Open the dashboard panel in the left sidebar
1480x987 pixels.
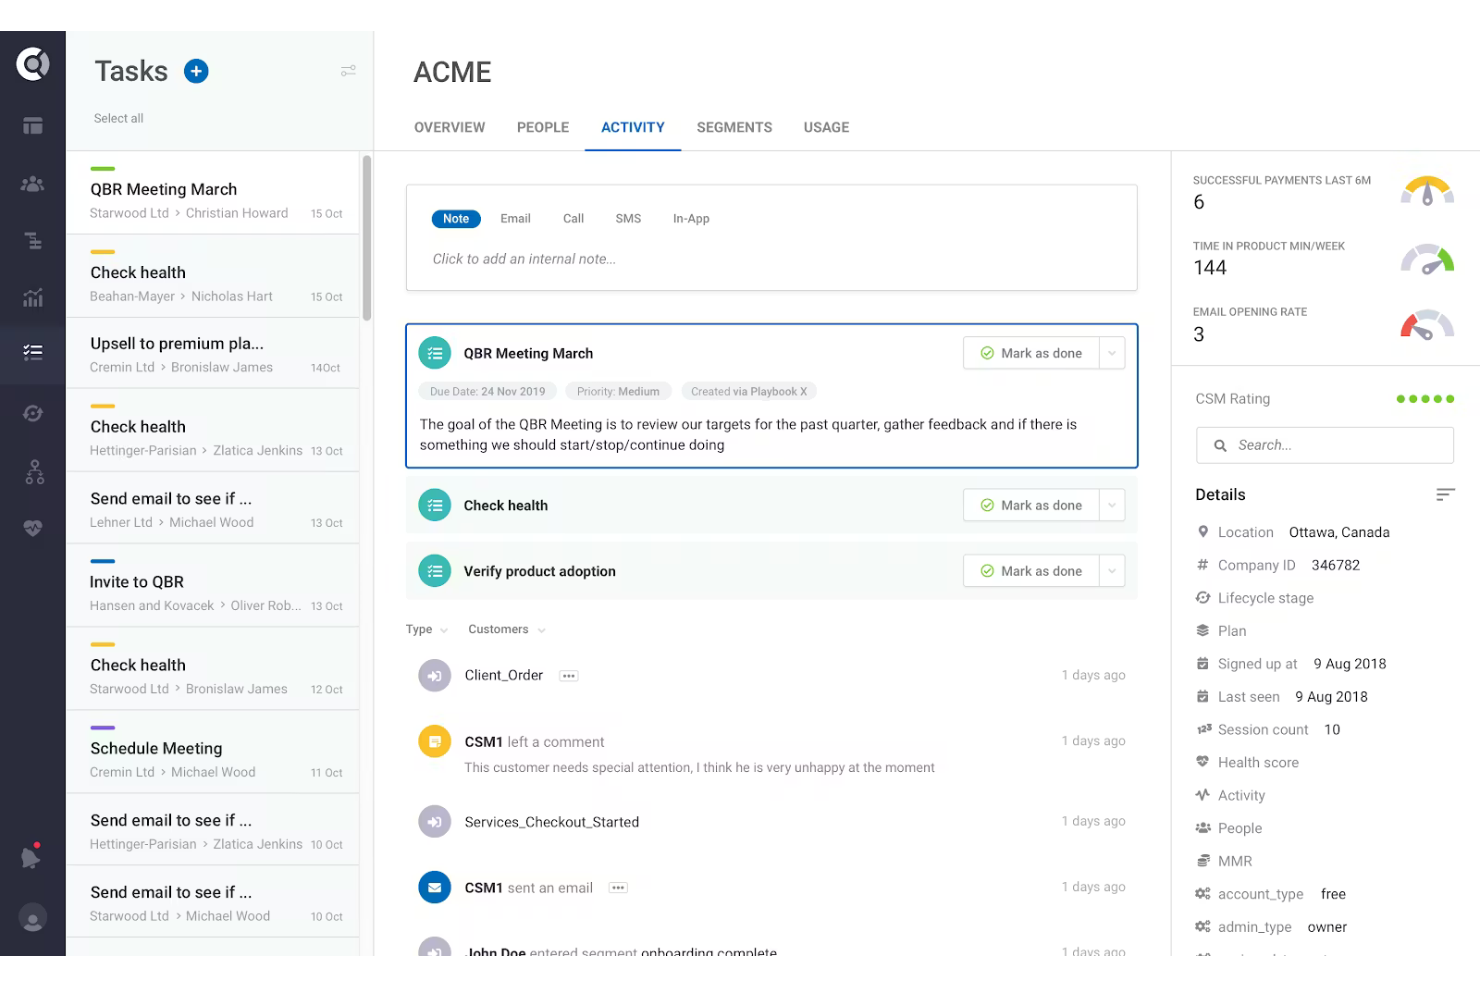tap(33, 125)
